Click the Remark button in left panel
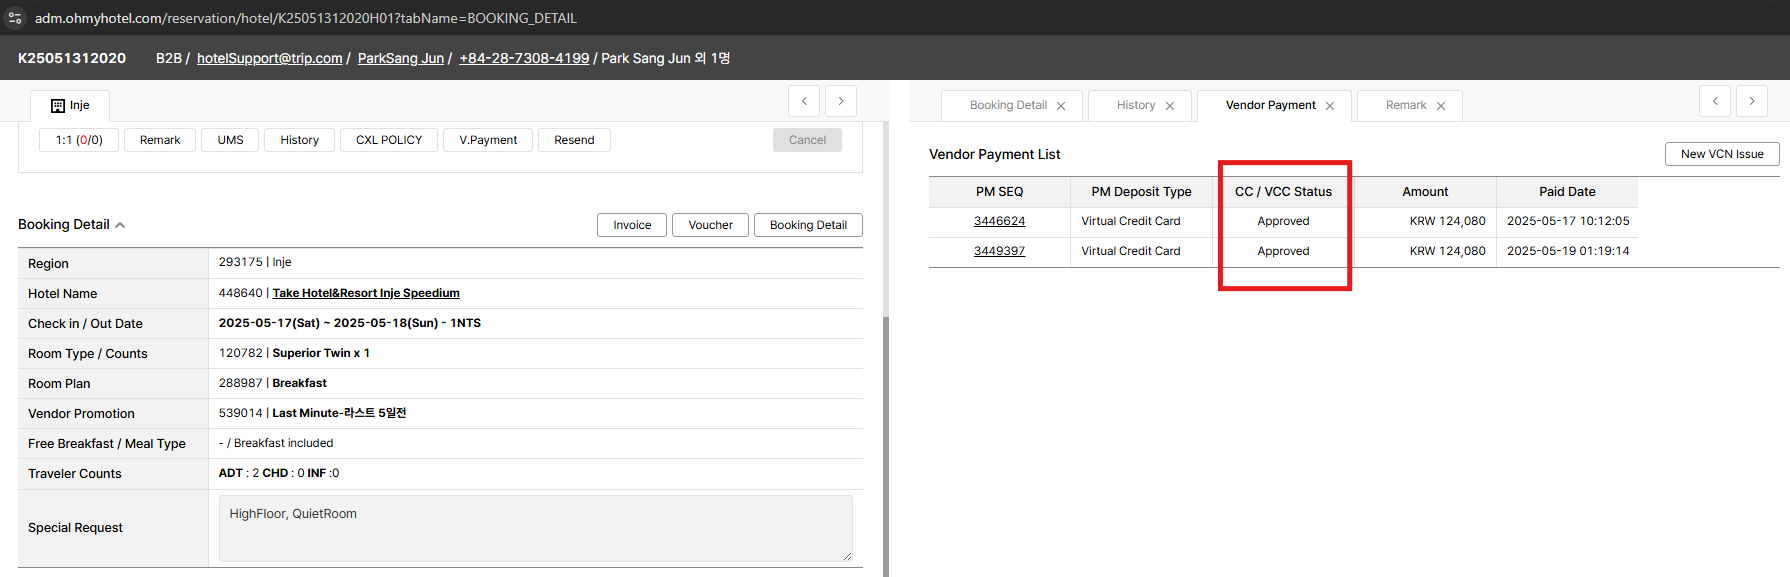Image resolution: width=1790 pixels, height=577 pixels. pyautogui.click(x=160, y=140)
